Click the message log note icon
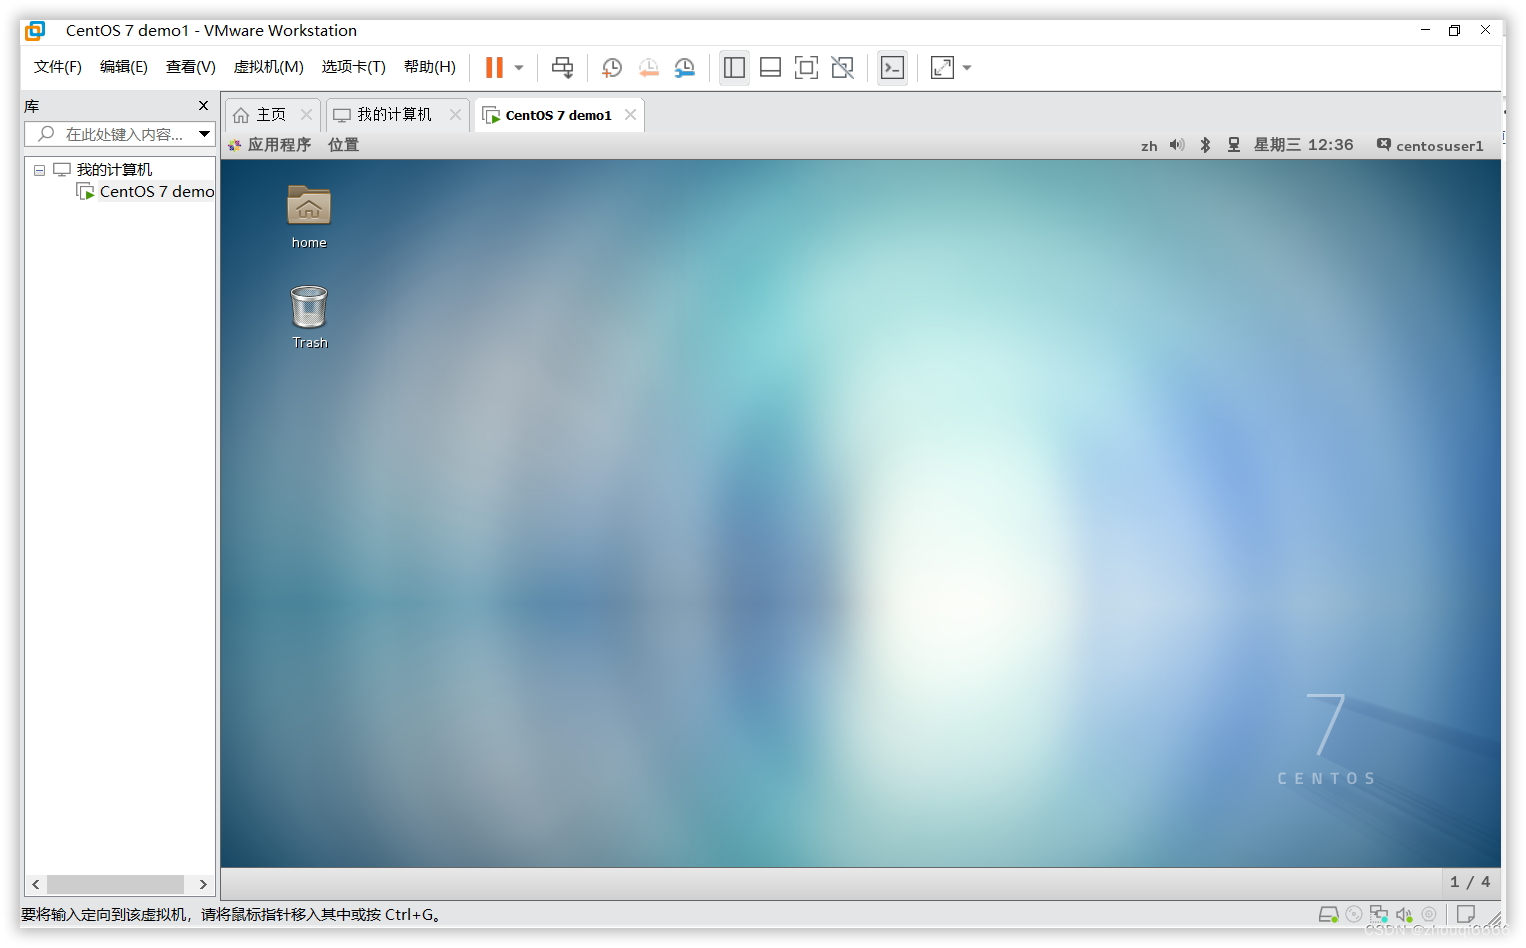This screenshot has width=1526, height=948. (1466, 914)
